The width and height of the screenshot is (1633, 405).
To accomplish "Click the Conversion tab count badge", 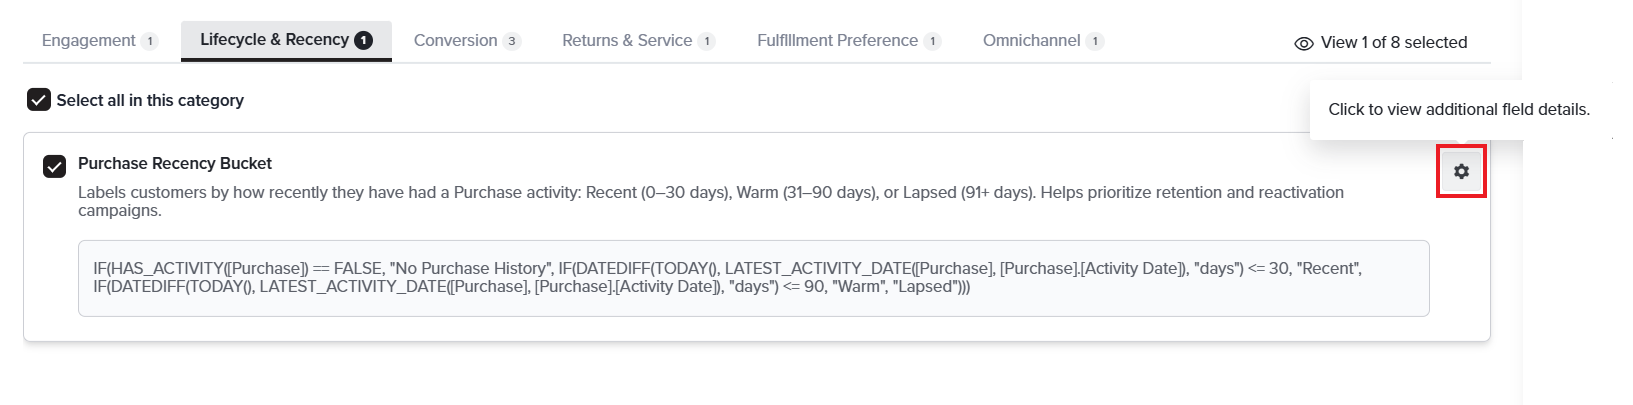I will [512, 41].
